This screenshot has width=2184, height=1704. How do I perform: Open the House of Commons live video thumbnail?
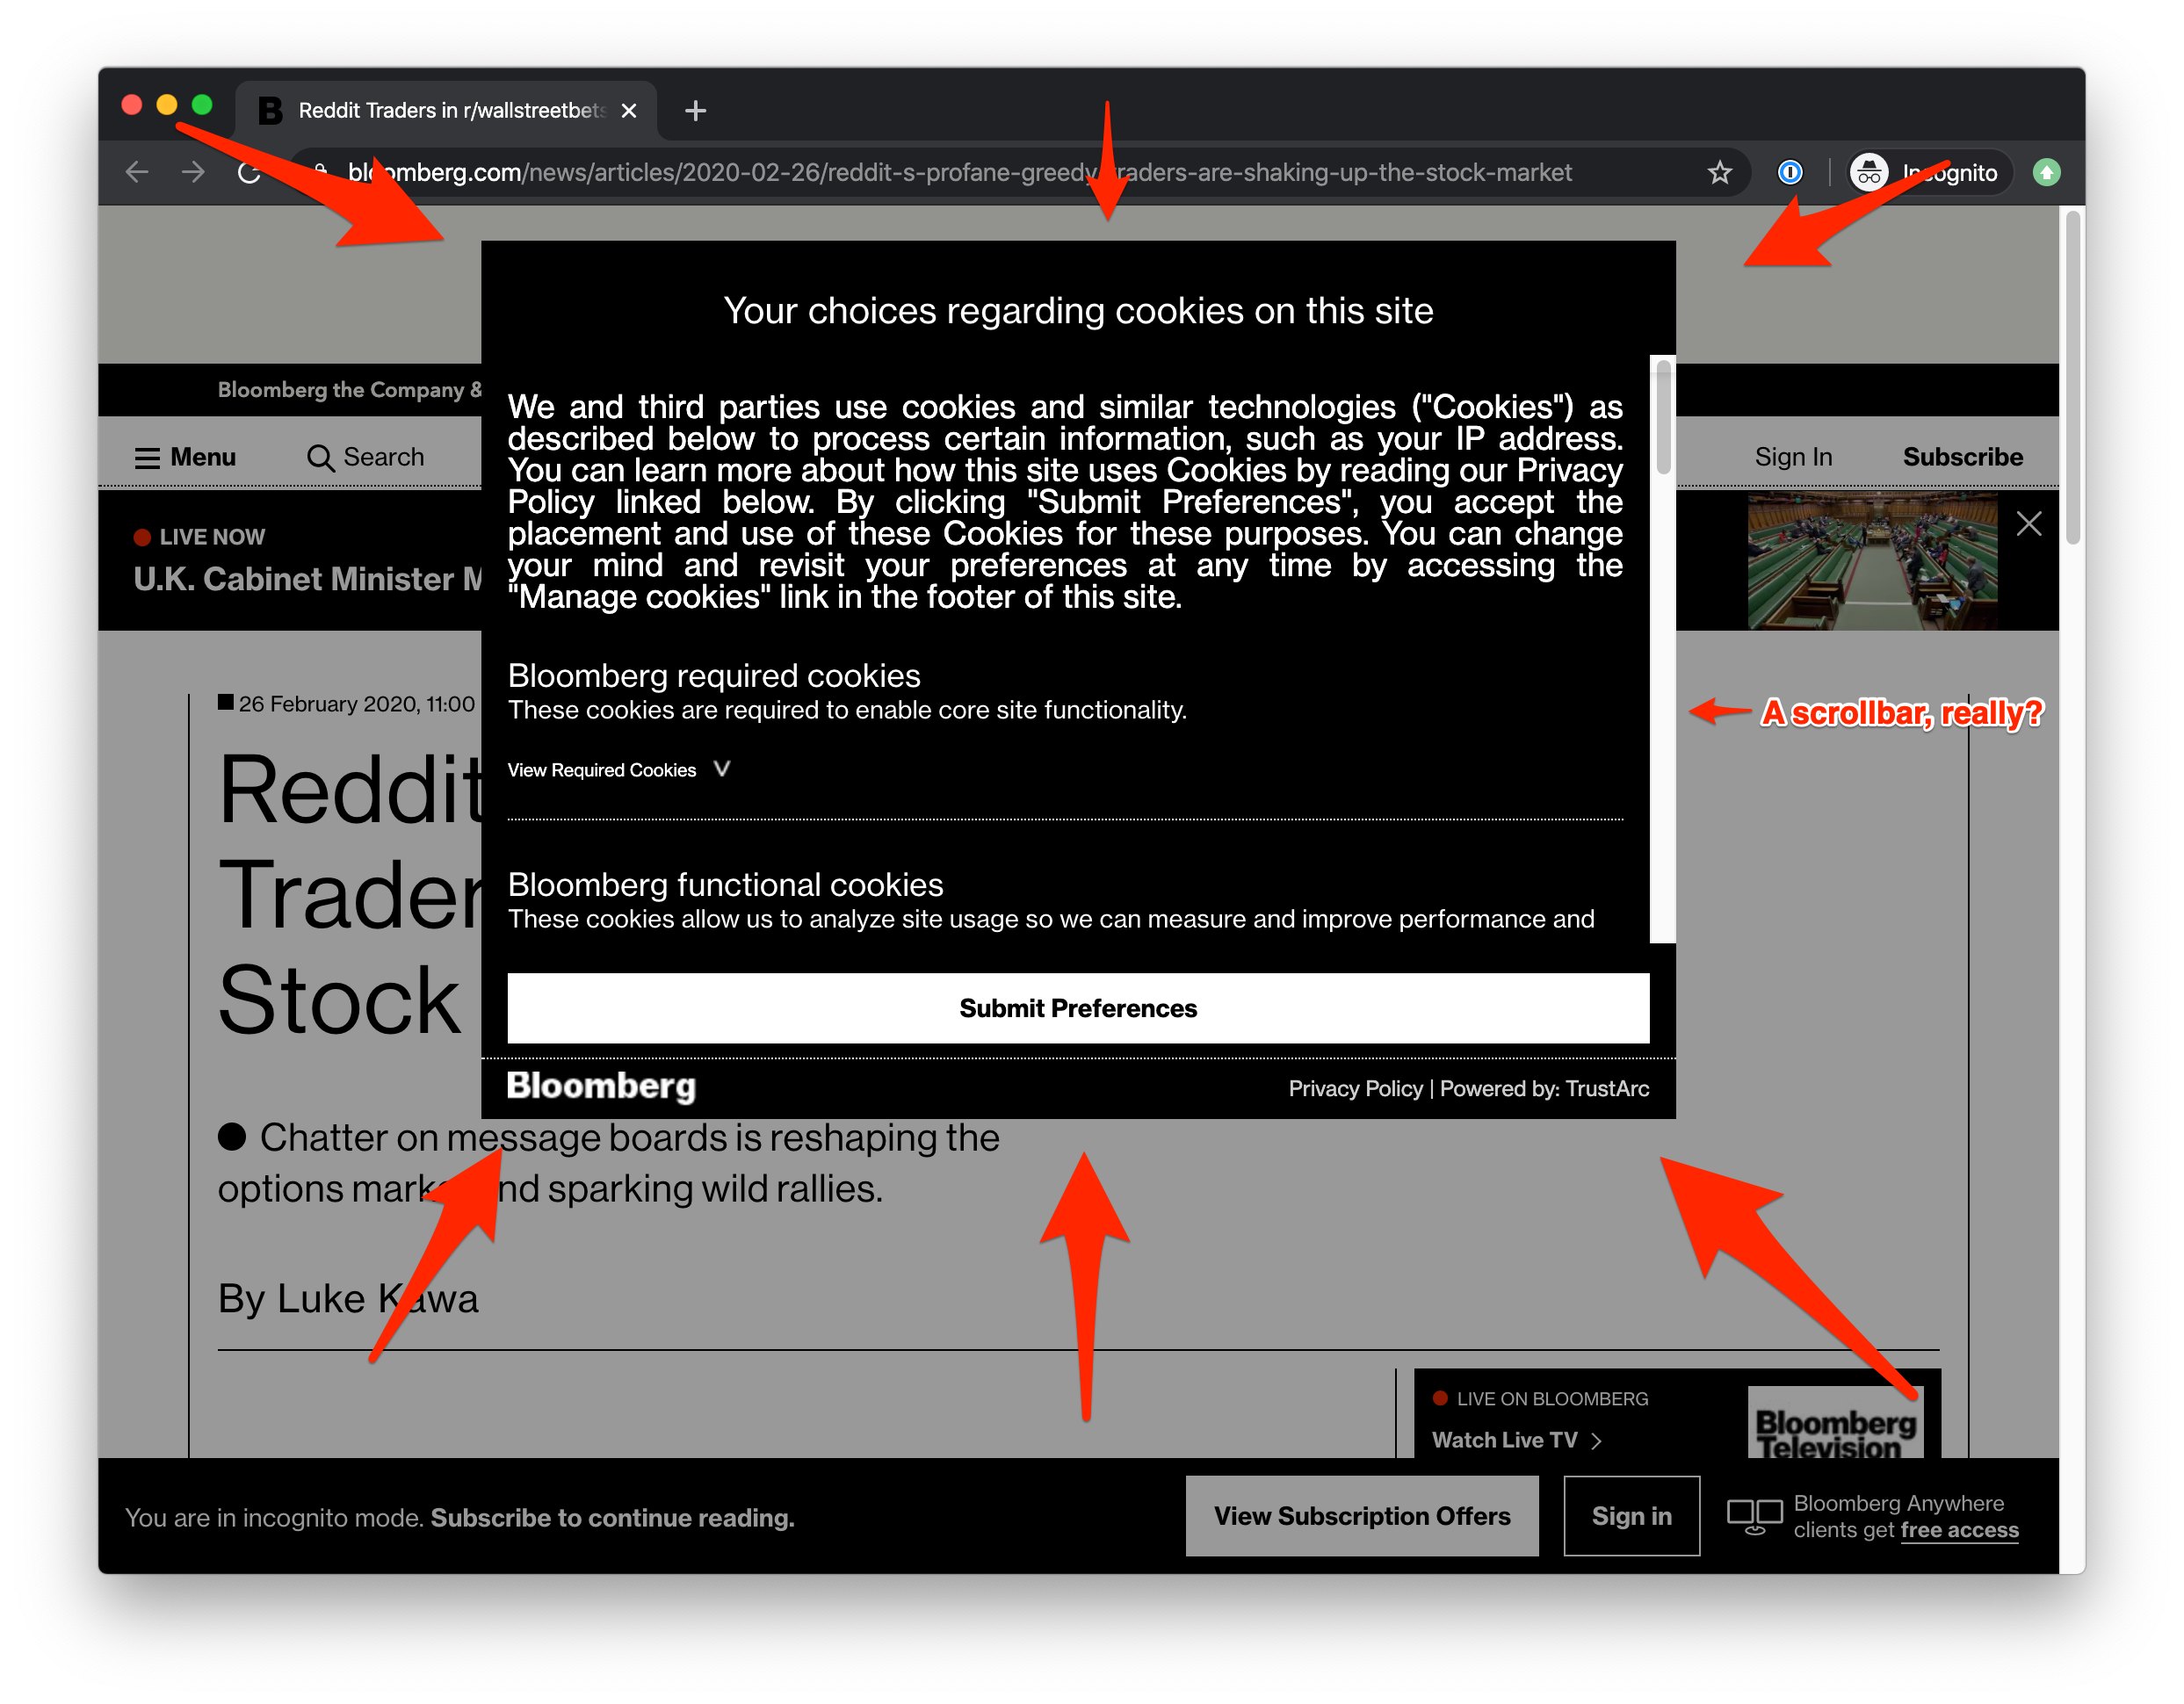click(1872, 560)
